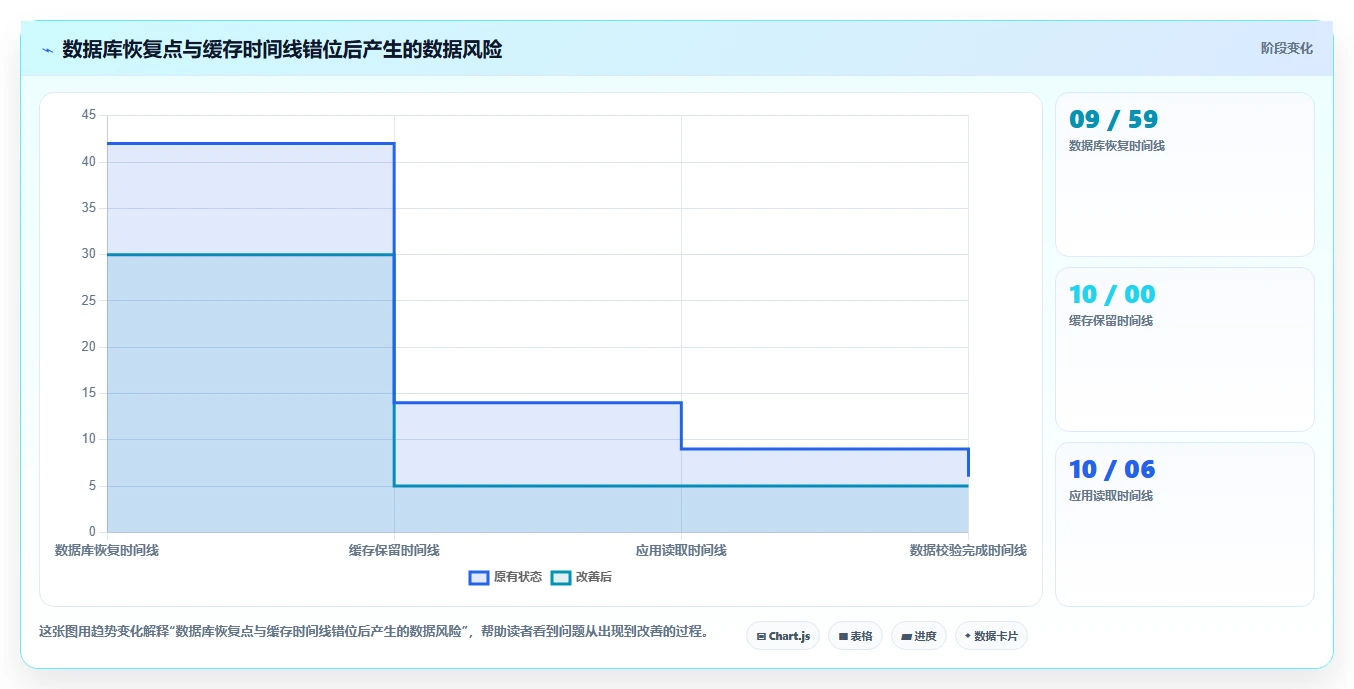Screen dimensions: 1354x689
Task: Click the icon in the Chart.js chip
Action: pos(761,636)
